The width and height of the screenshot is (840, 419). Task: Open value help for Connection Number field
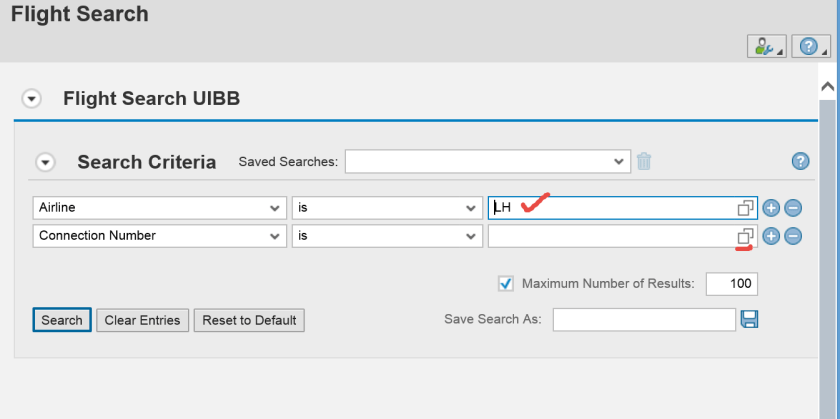click(745, 236)
